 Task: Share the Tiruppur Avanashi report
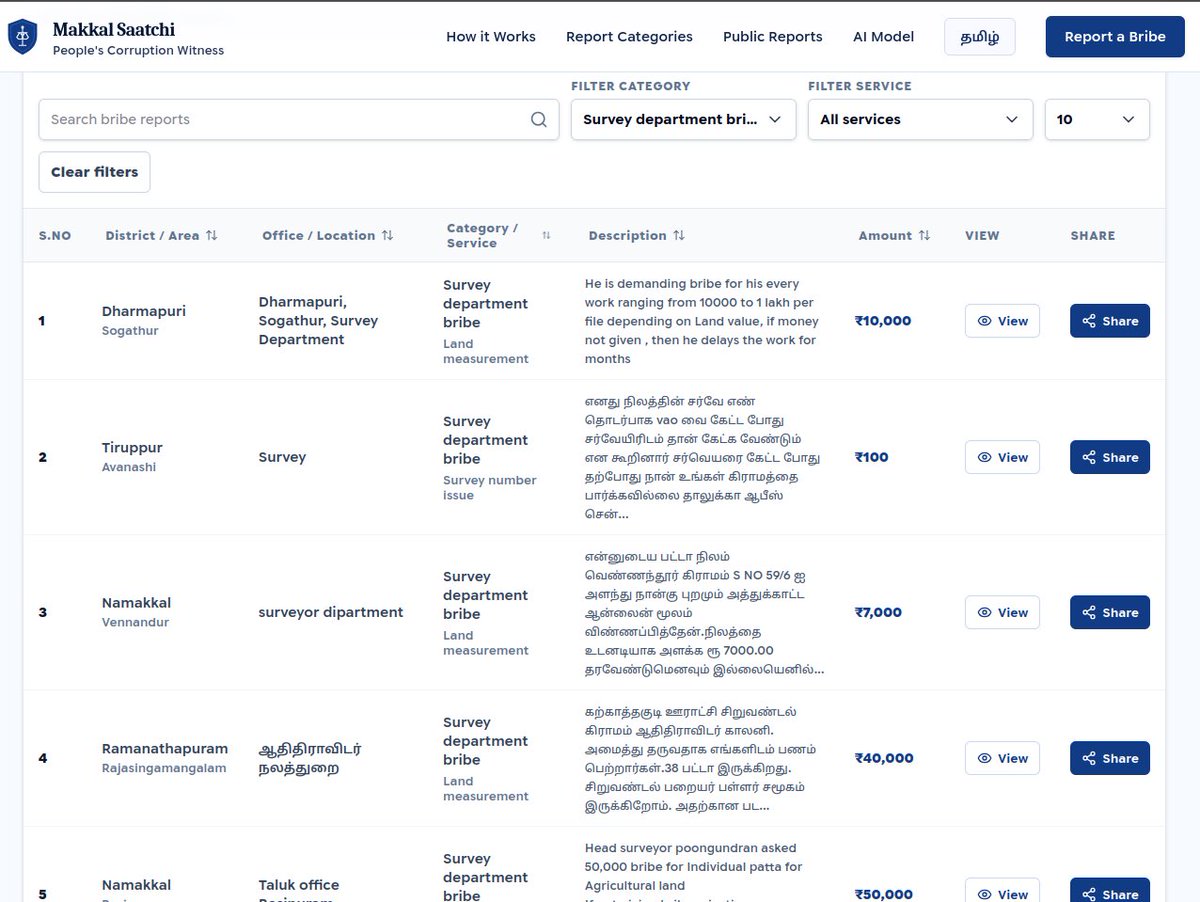point(1110,457)
